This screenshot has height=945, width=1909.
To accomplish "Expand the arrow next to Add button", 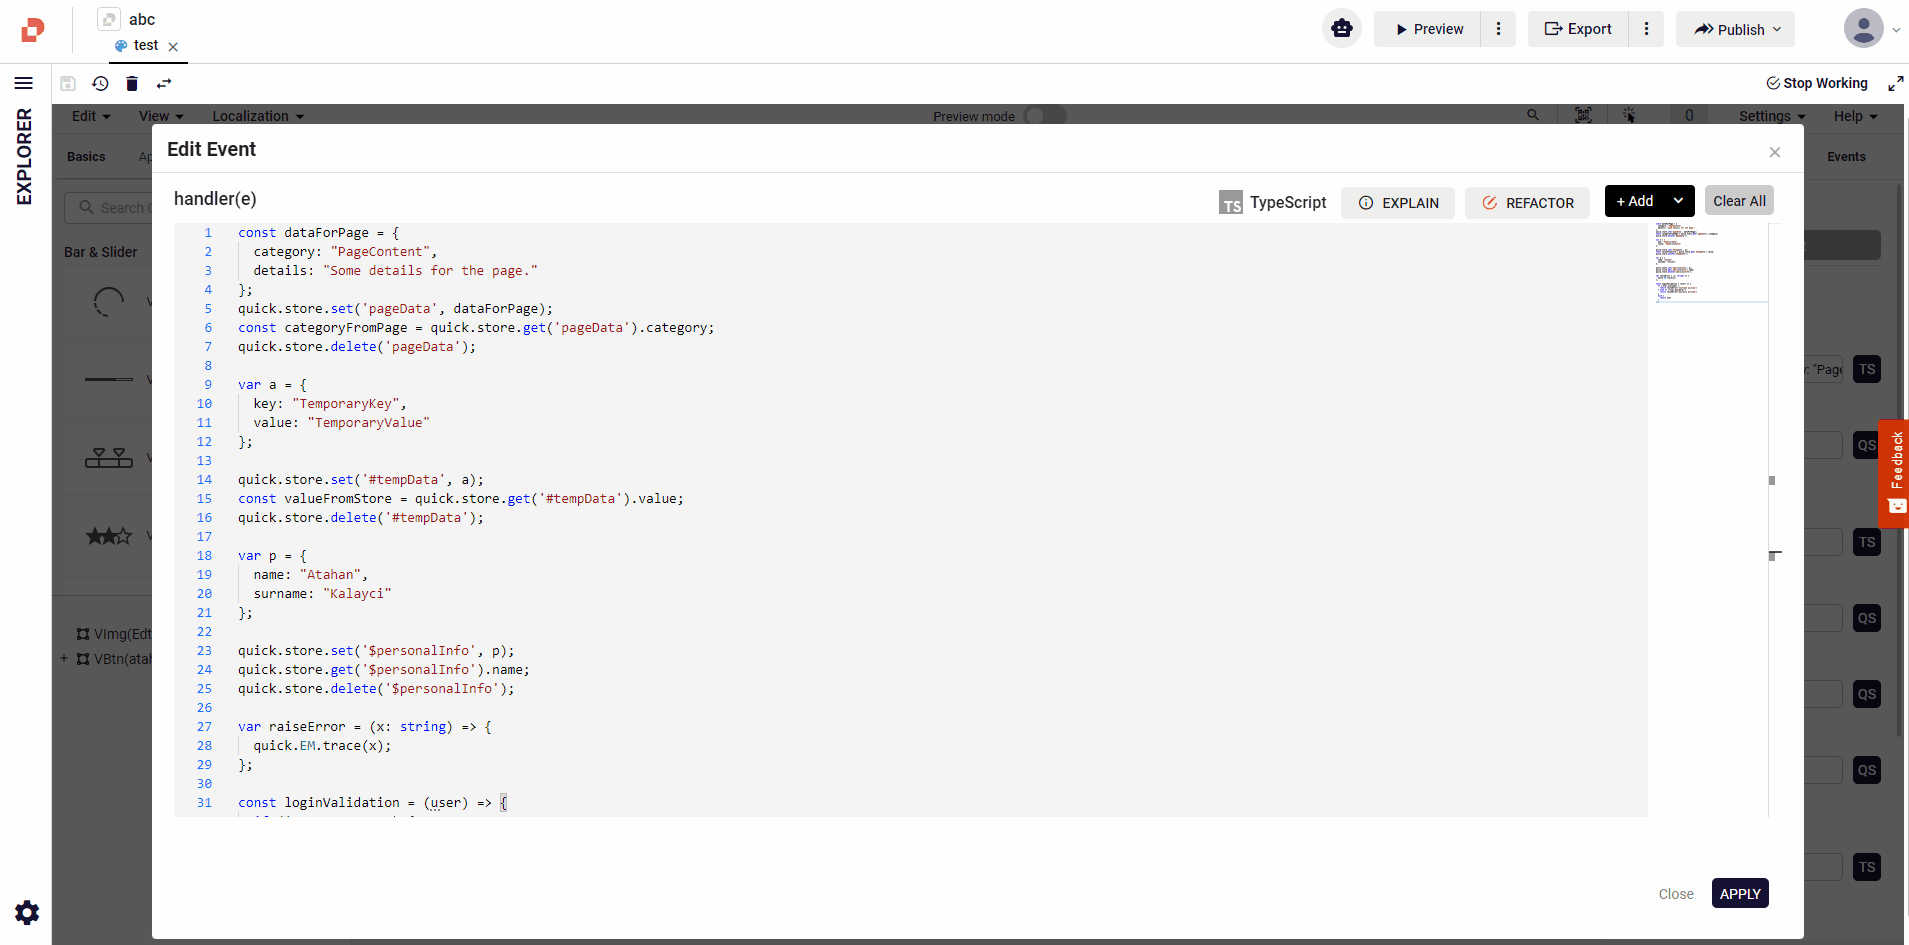I will 1678,201.
